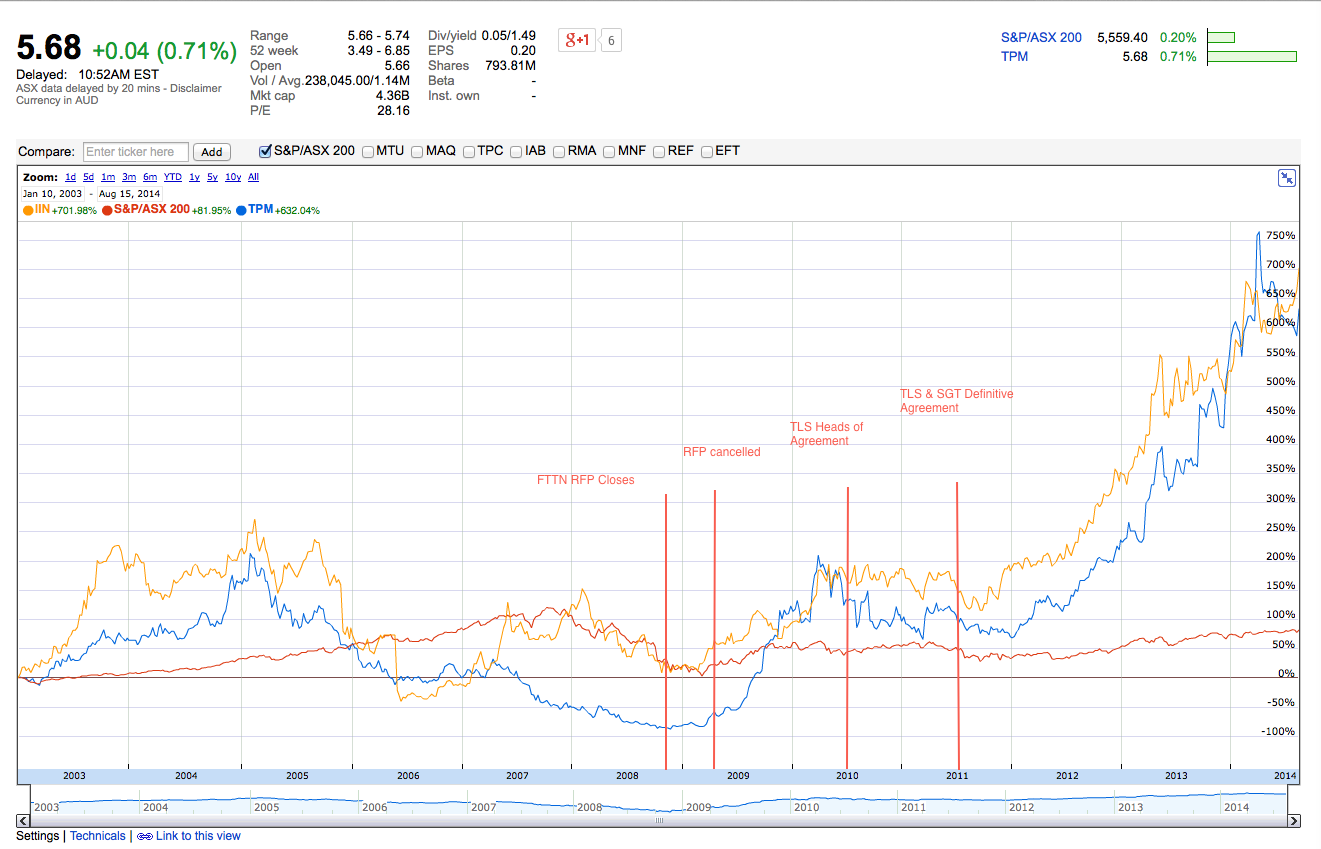The height and width of the screenshot is (849, 1321).
Task: Click the Aug 15, 2014 end date
Action: click(129, 194)
